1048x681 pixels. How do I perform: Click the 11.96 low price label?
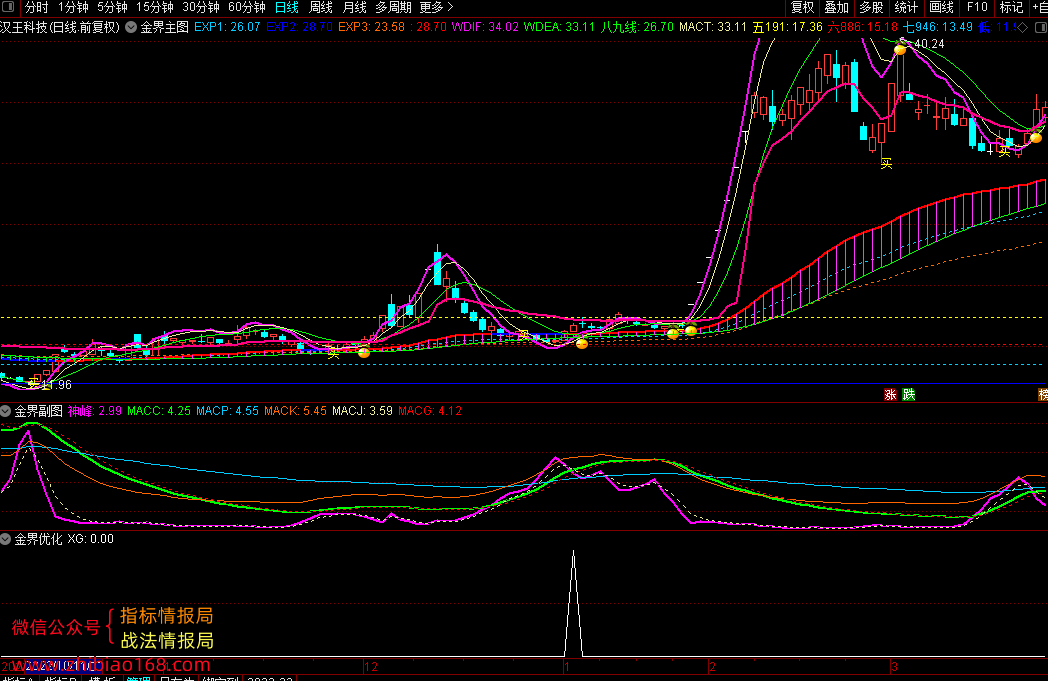pyautogui.click(x=57, y=385)
